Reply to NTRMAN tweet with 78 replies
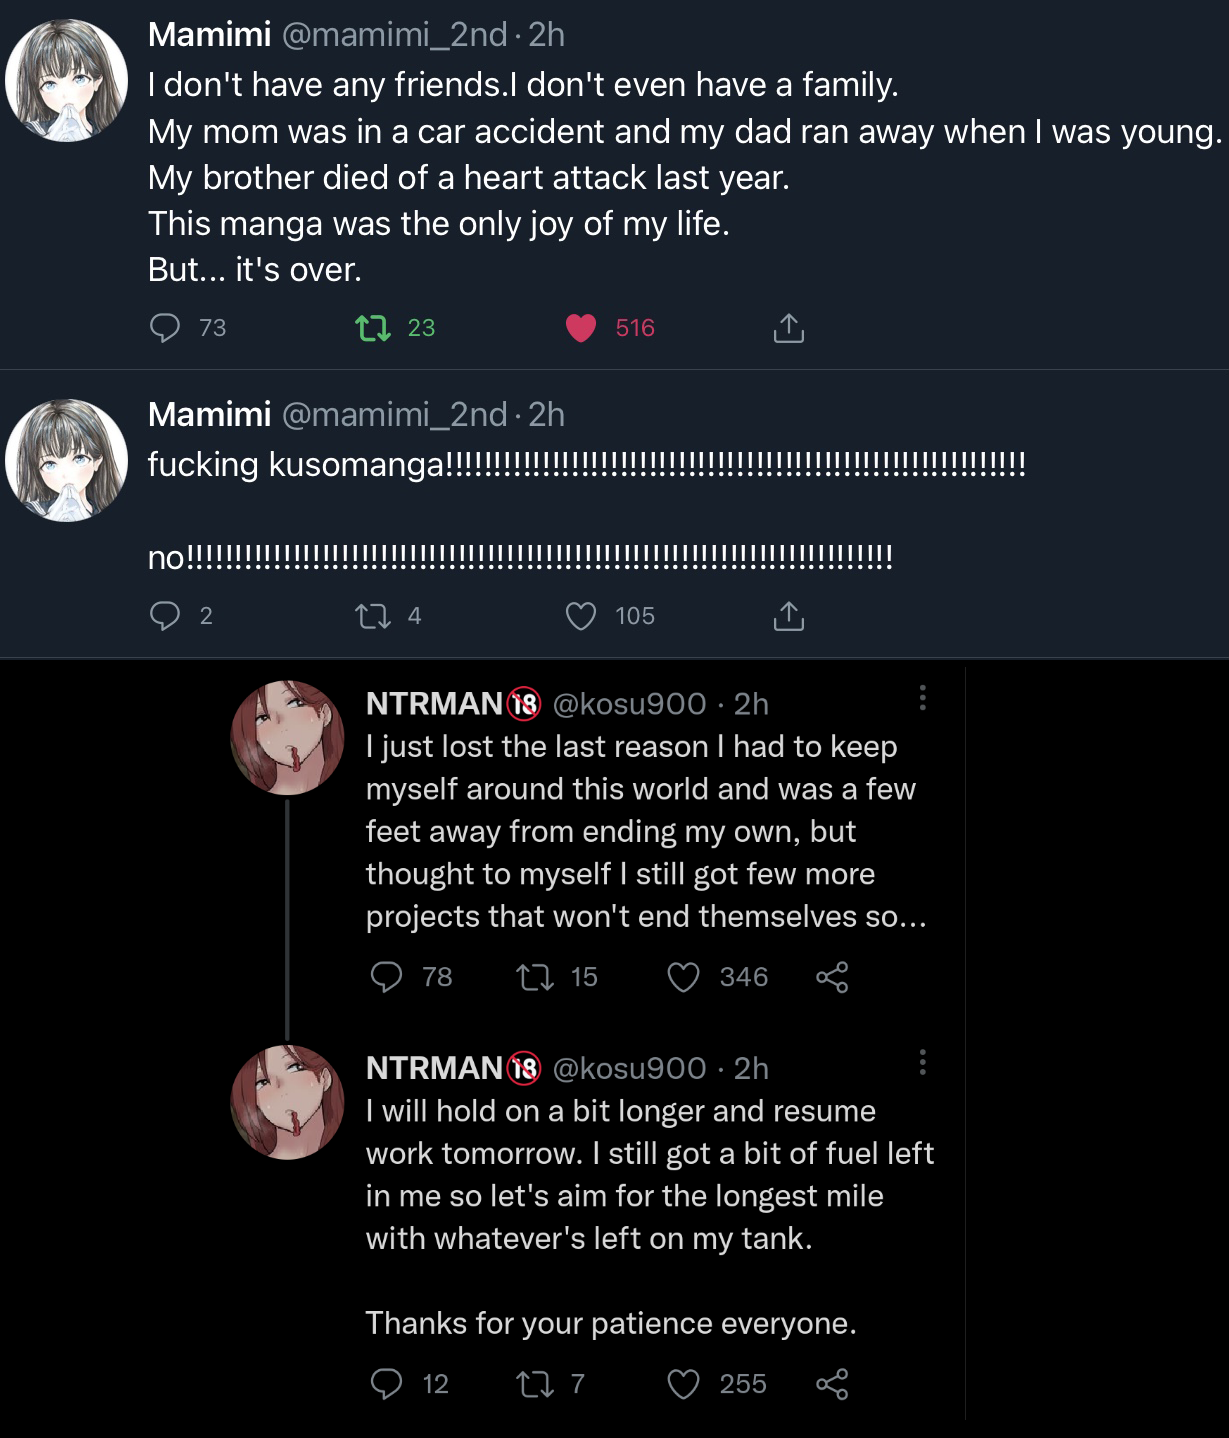 (x=386, y=977)
